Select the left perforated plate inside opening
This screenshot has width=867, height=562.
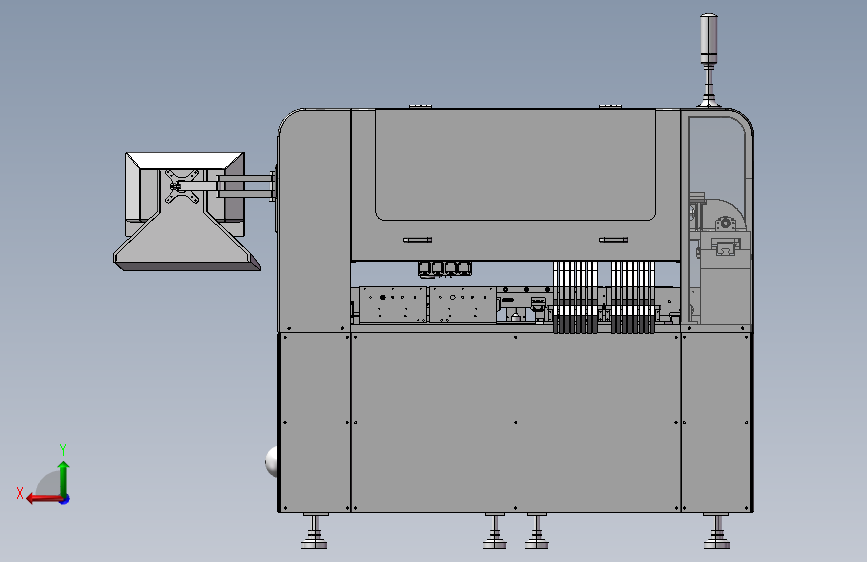393,304
